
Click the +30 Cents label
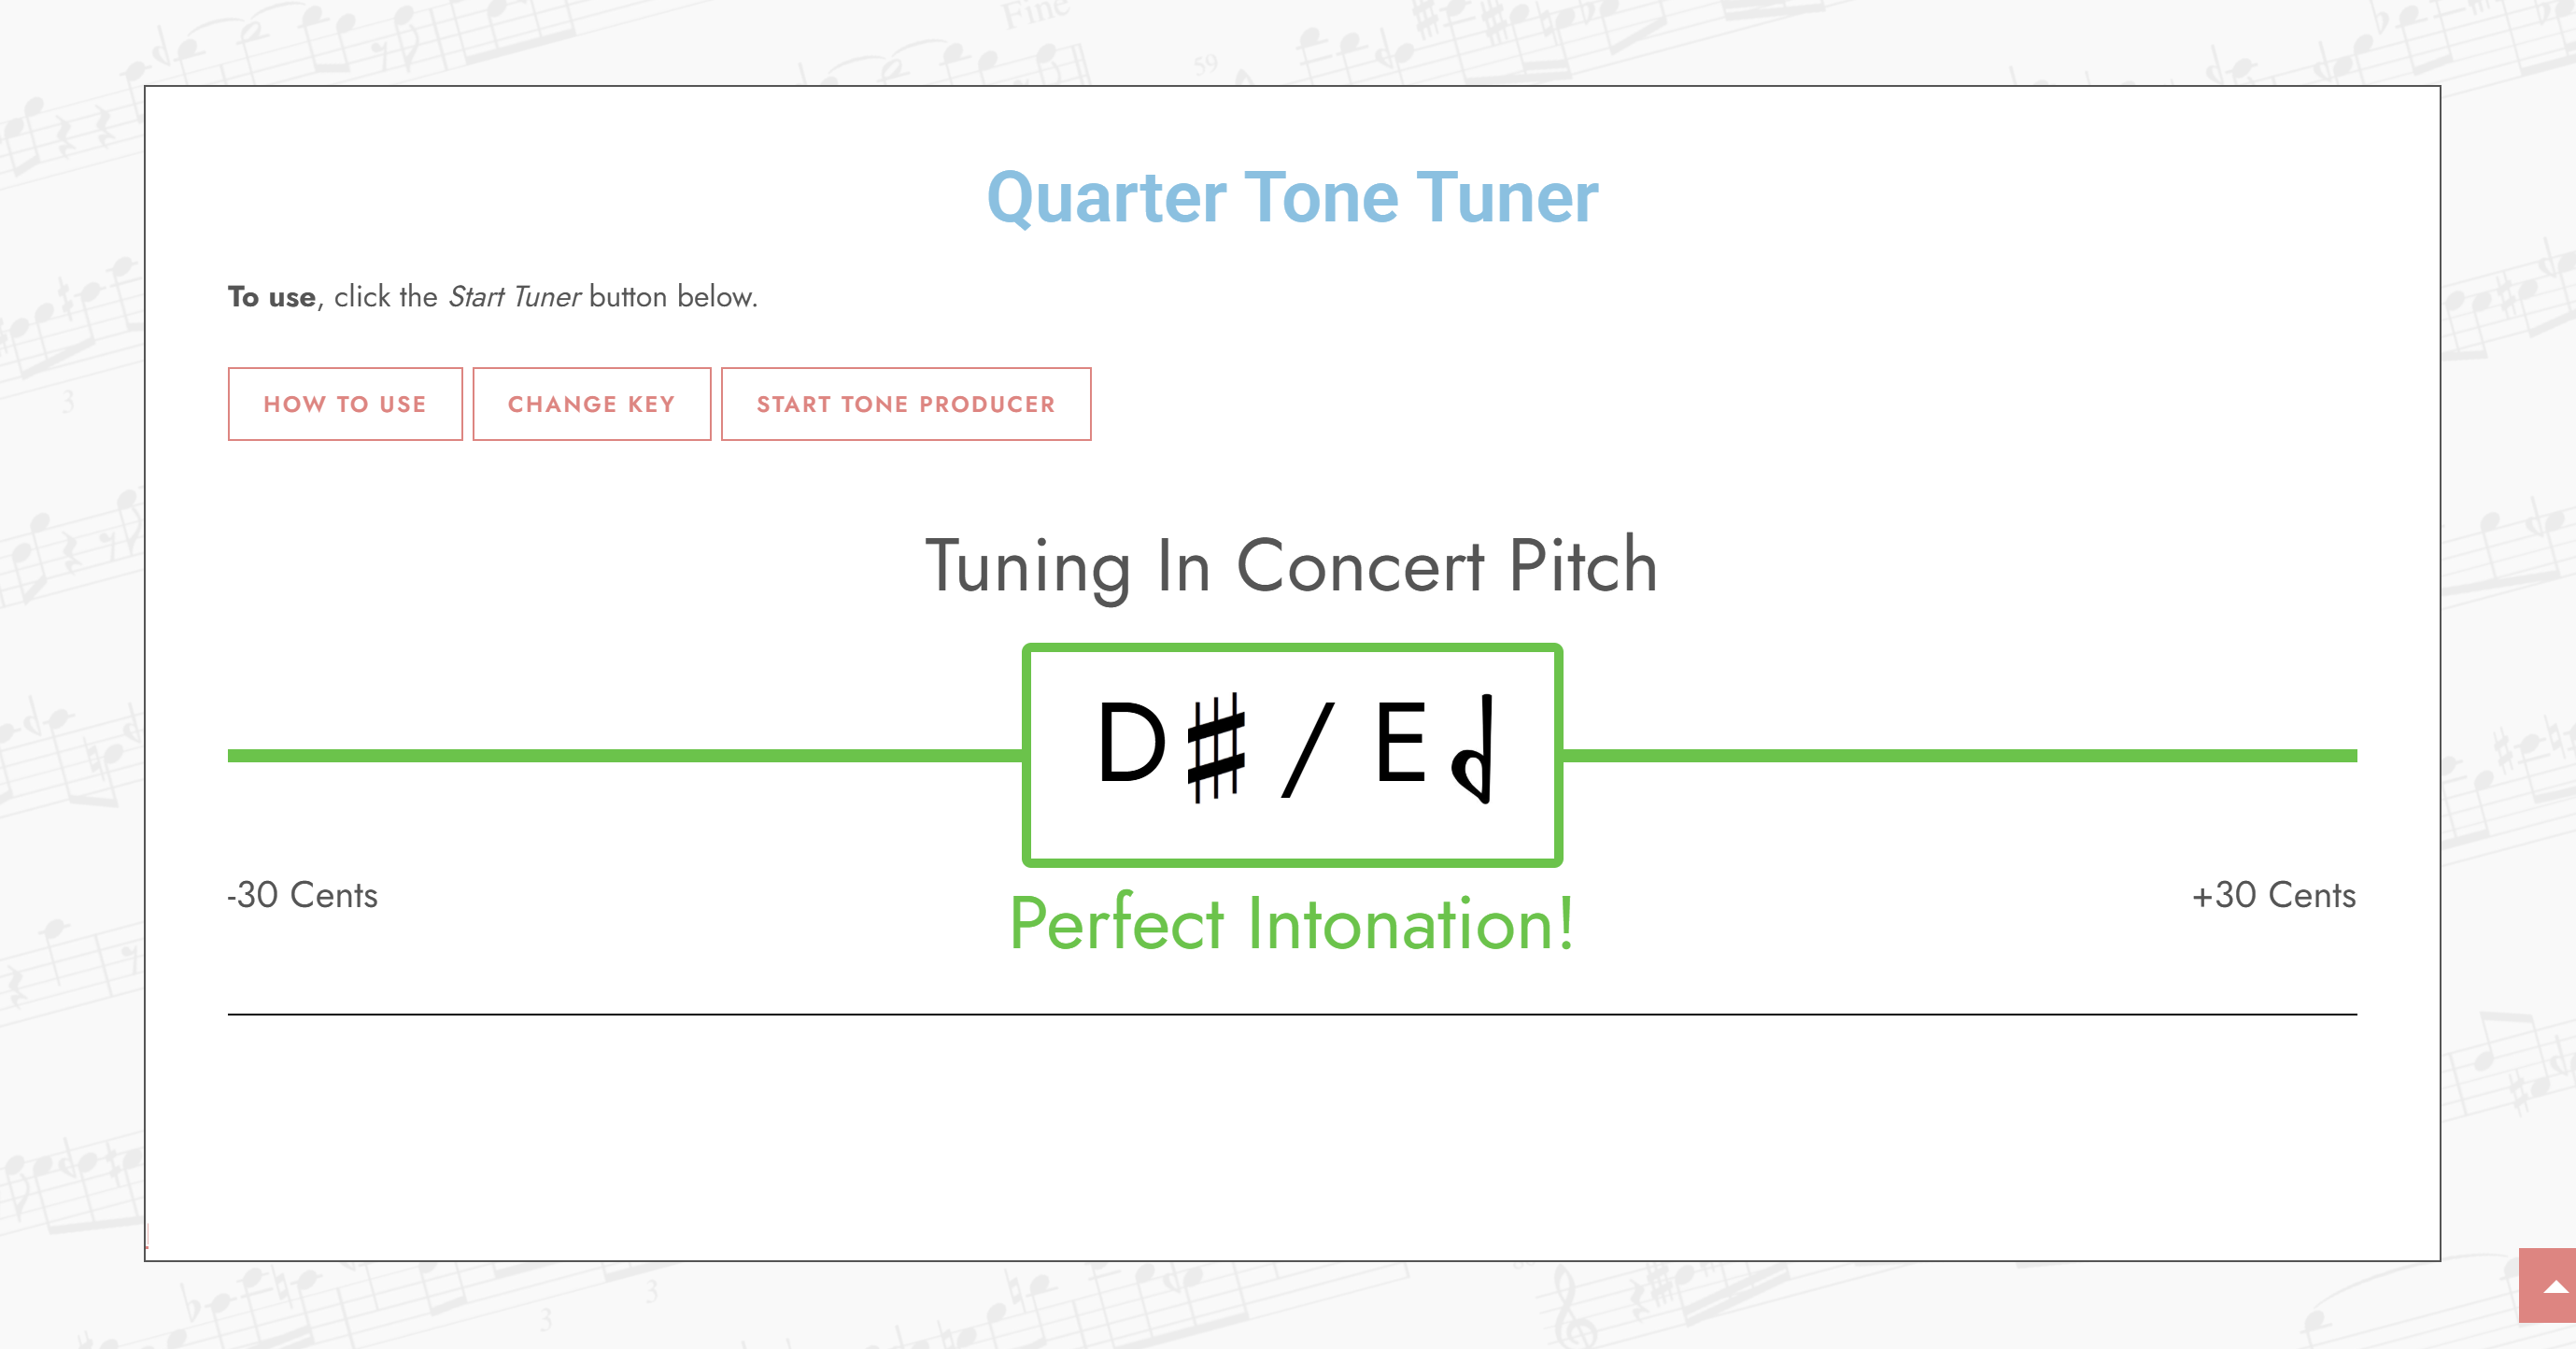pos(2273,895)
